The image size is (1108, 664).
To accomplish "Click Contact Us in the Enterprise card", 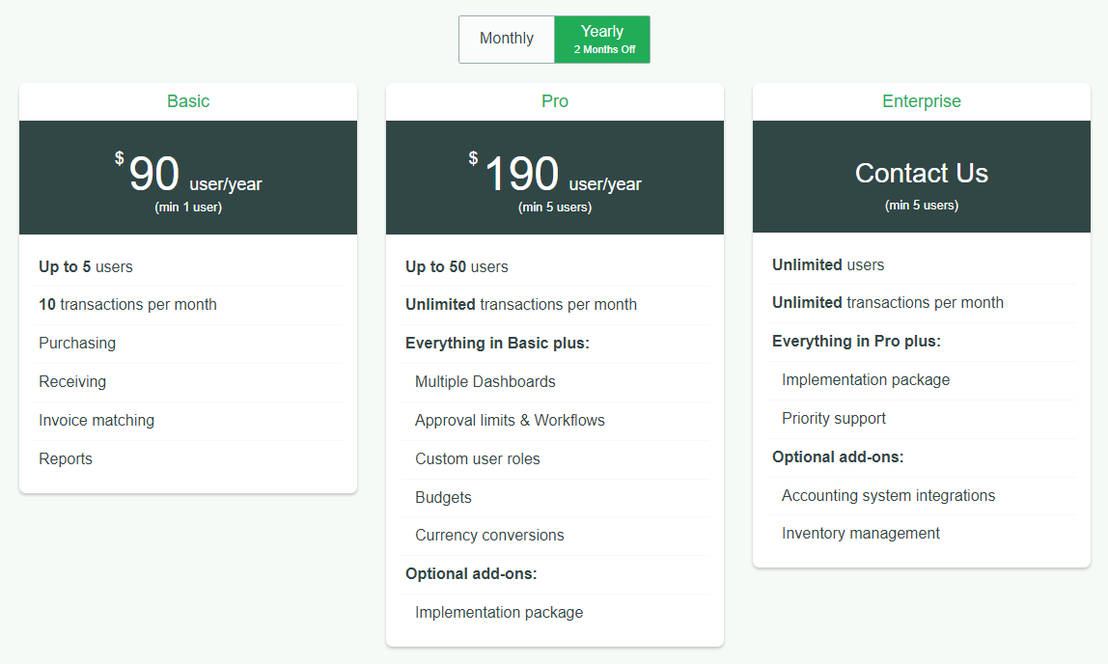I will point(921,173).
